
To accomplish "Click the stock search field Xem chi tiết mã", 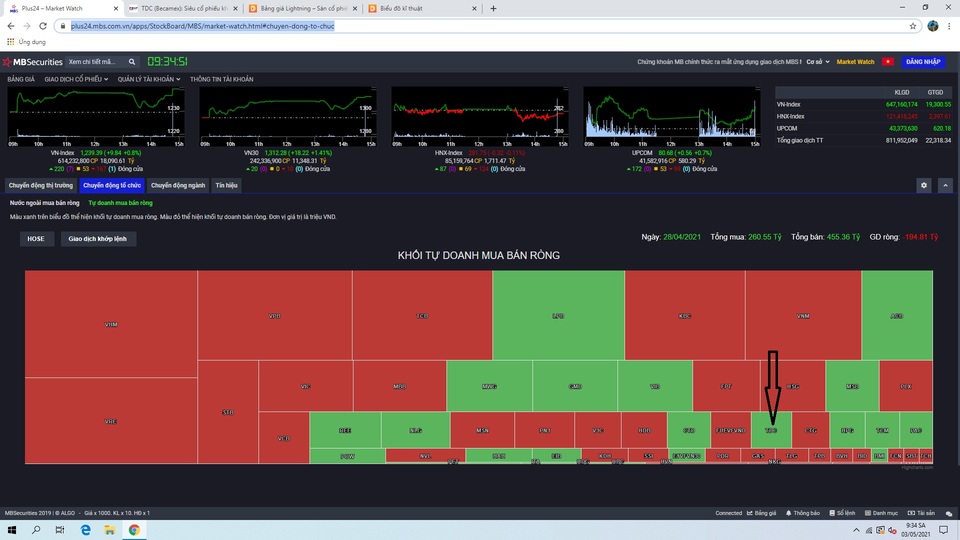I will point(99,62).
